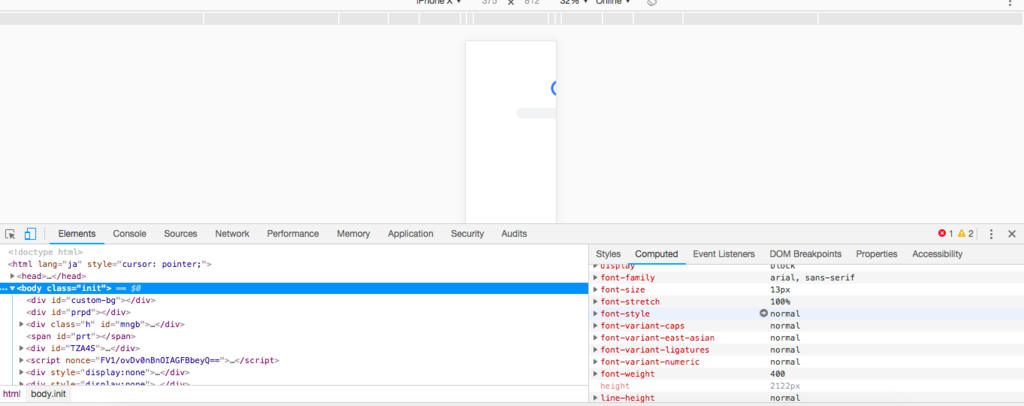Expand the font-size computed property
Screen dimensions: 1024x406
pos(595,290)
